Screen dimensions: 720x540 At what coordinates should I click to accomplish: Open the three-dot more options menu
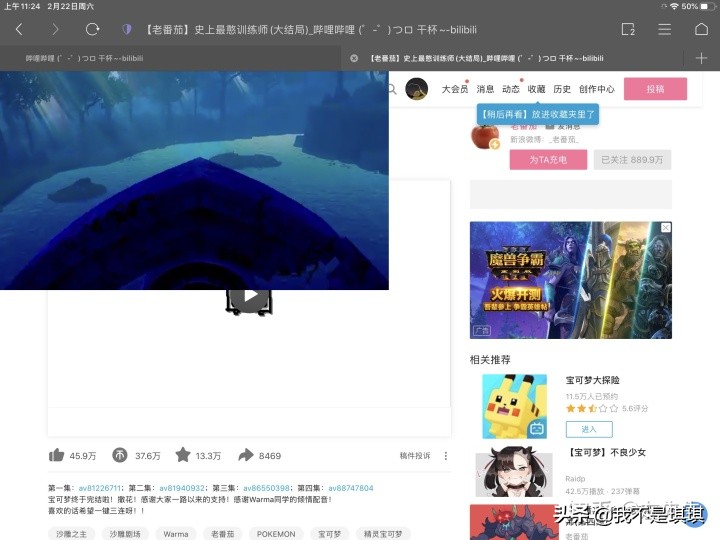click(445, 456)
